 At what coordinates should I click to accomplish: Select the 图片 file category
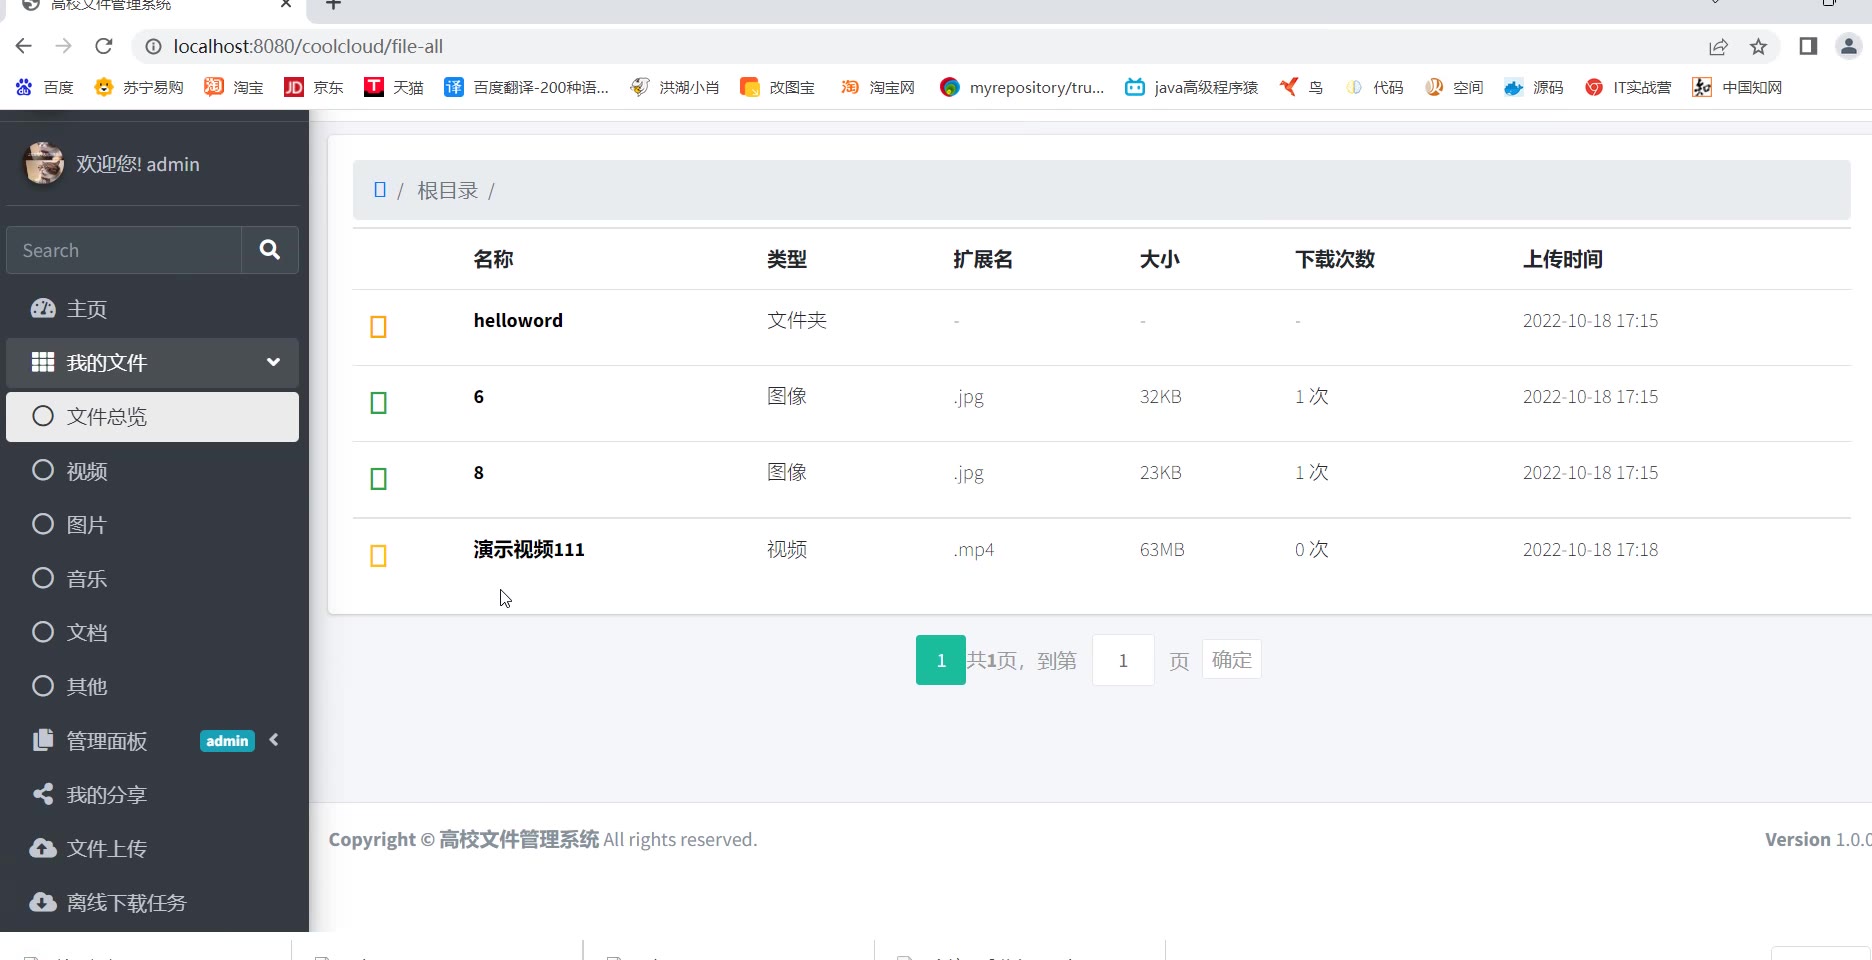pyautogui.click(x=86, y=525)
